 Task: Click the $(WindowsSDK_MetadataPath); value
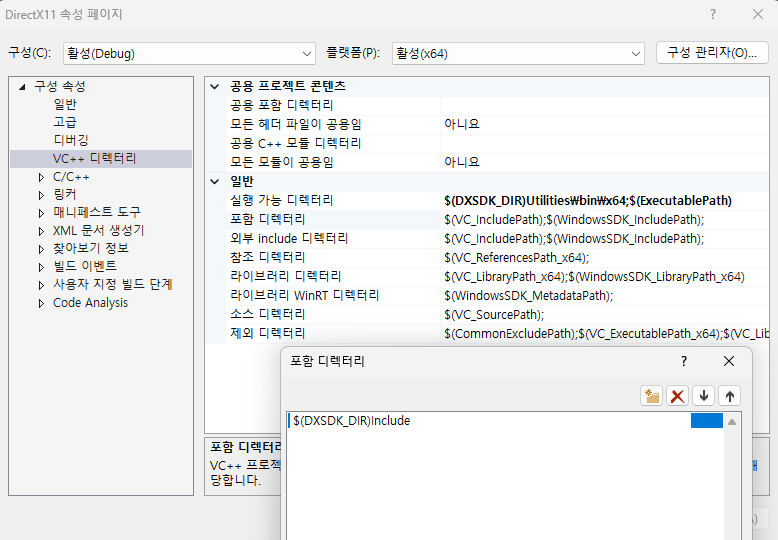click(x=528, y=296)
